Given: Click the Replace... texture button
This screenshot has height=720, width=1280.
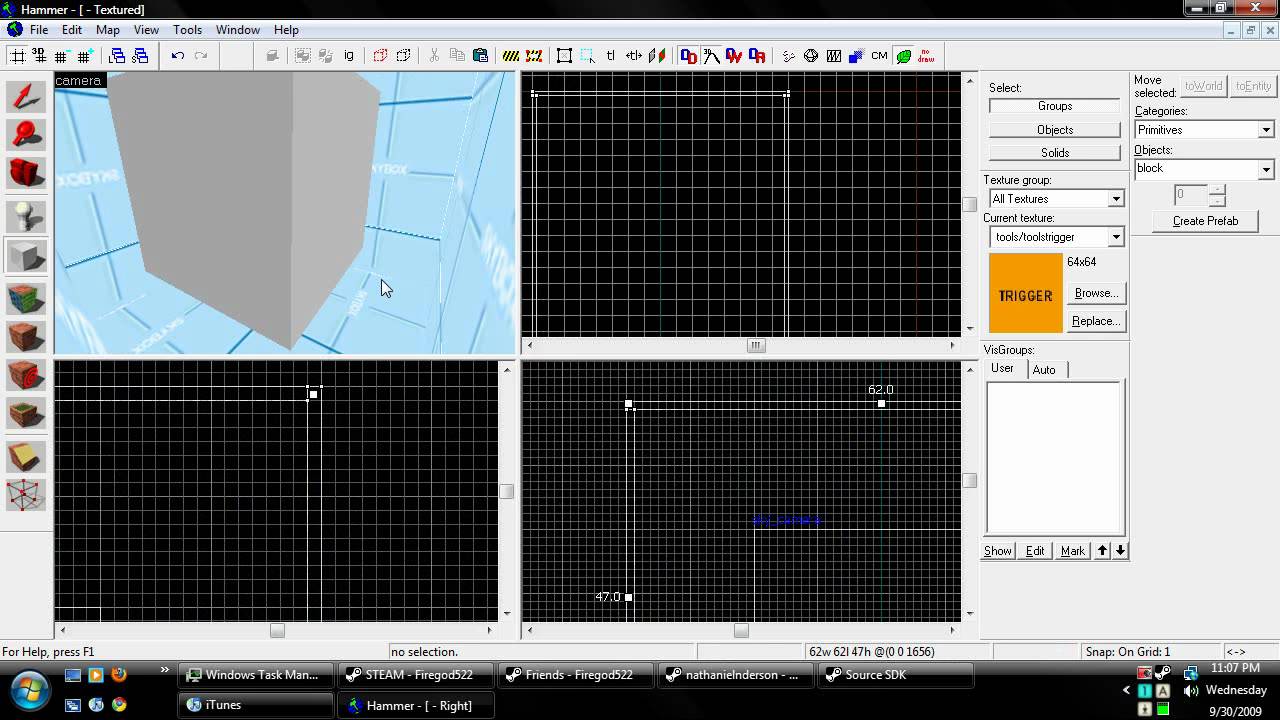Looking at the screenshot, I should pos(1096,321).
